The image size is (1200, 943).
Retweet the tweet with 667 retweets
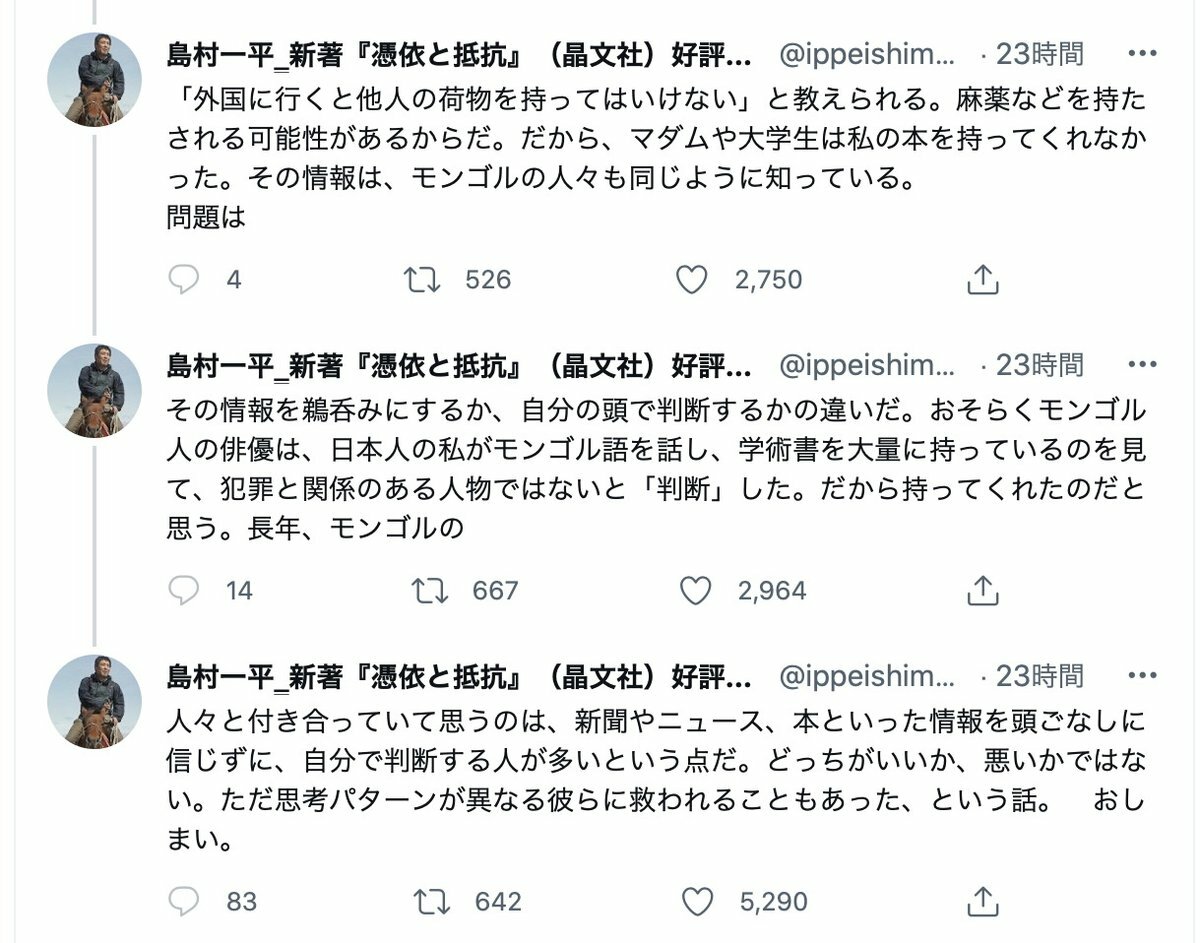pyautogui.click(x=430, y=591)
